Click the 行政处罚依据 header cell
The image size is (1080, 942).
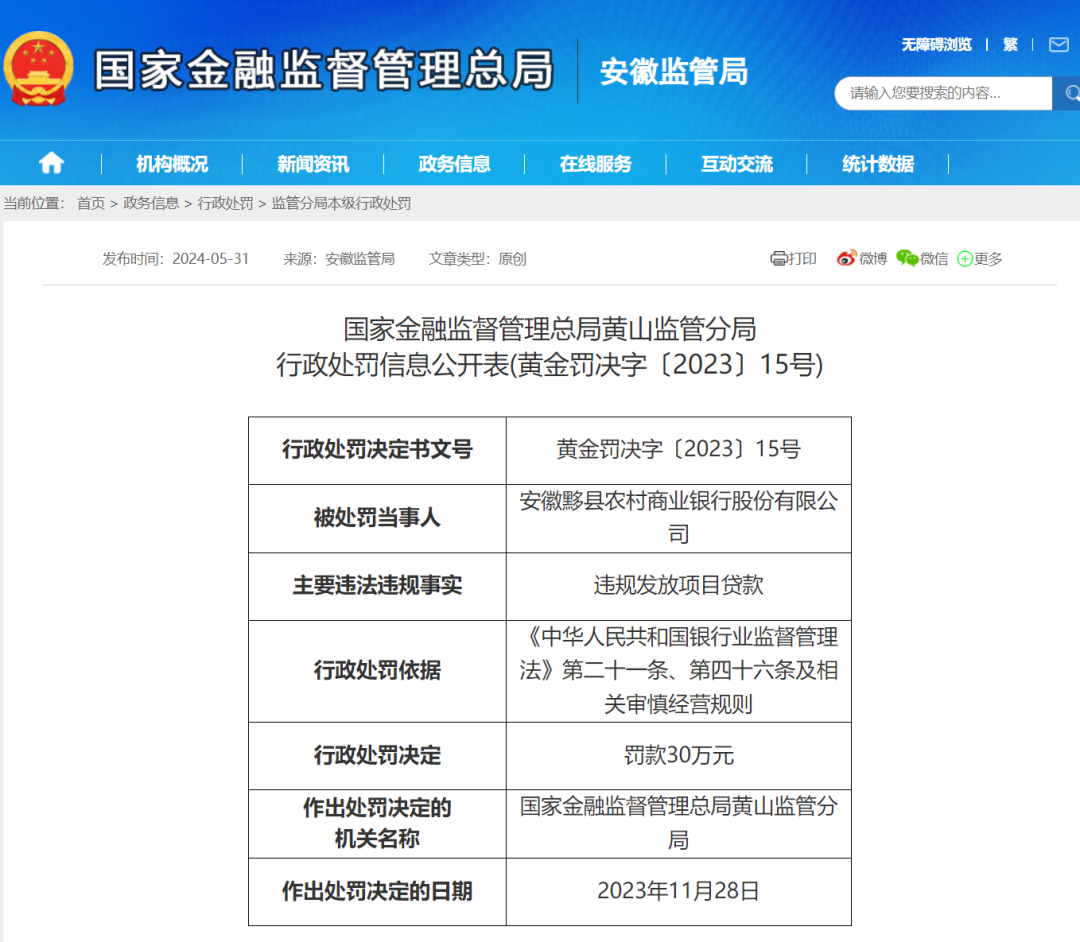pyautogui.click(x=377, y=671)
